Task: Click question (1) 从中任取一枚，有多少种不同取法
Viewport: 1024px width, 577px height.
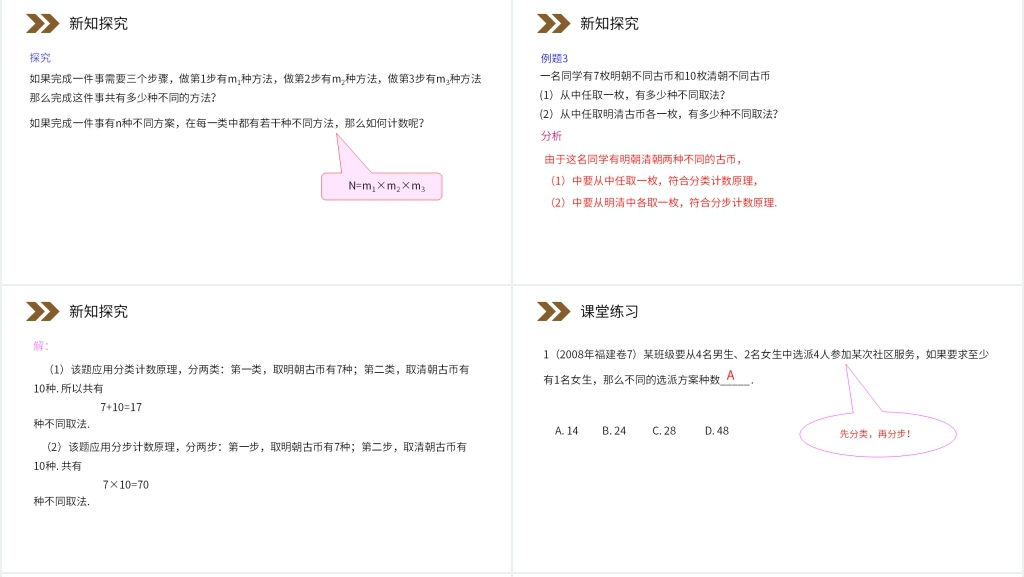Action: (632, 95)
